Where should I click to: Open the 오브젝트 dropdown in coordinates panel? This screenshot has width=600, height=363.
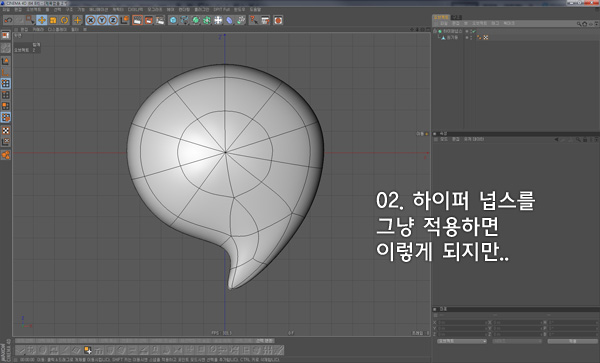[x=462, y=341]
